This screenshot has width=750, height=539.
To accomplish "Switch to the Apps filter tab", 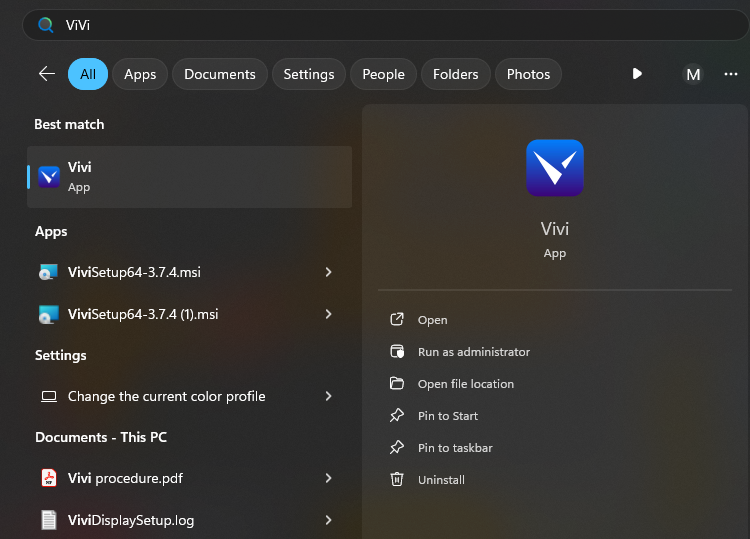I will click(x=140, y=74).
